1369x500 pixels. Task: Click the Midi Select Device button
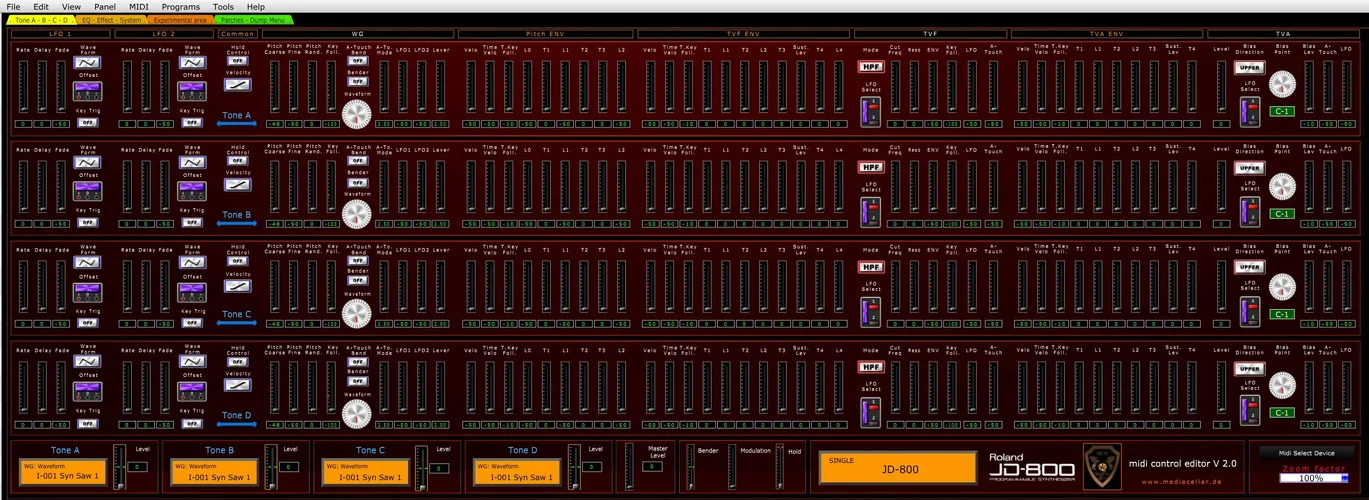(x=1309, y=452)
